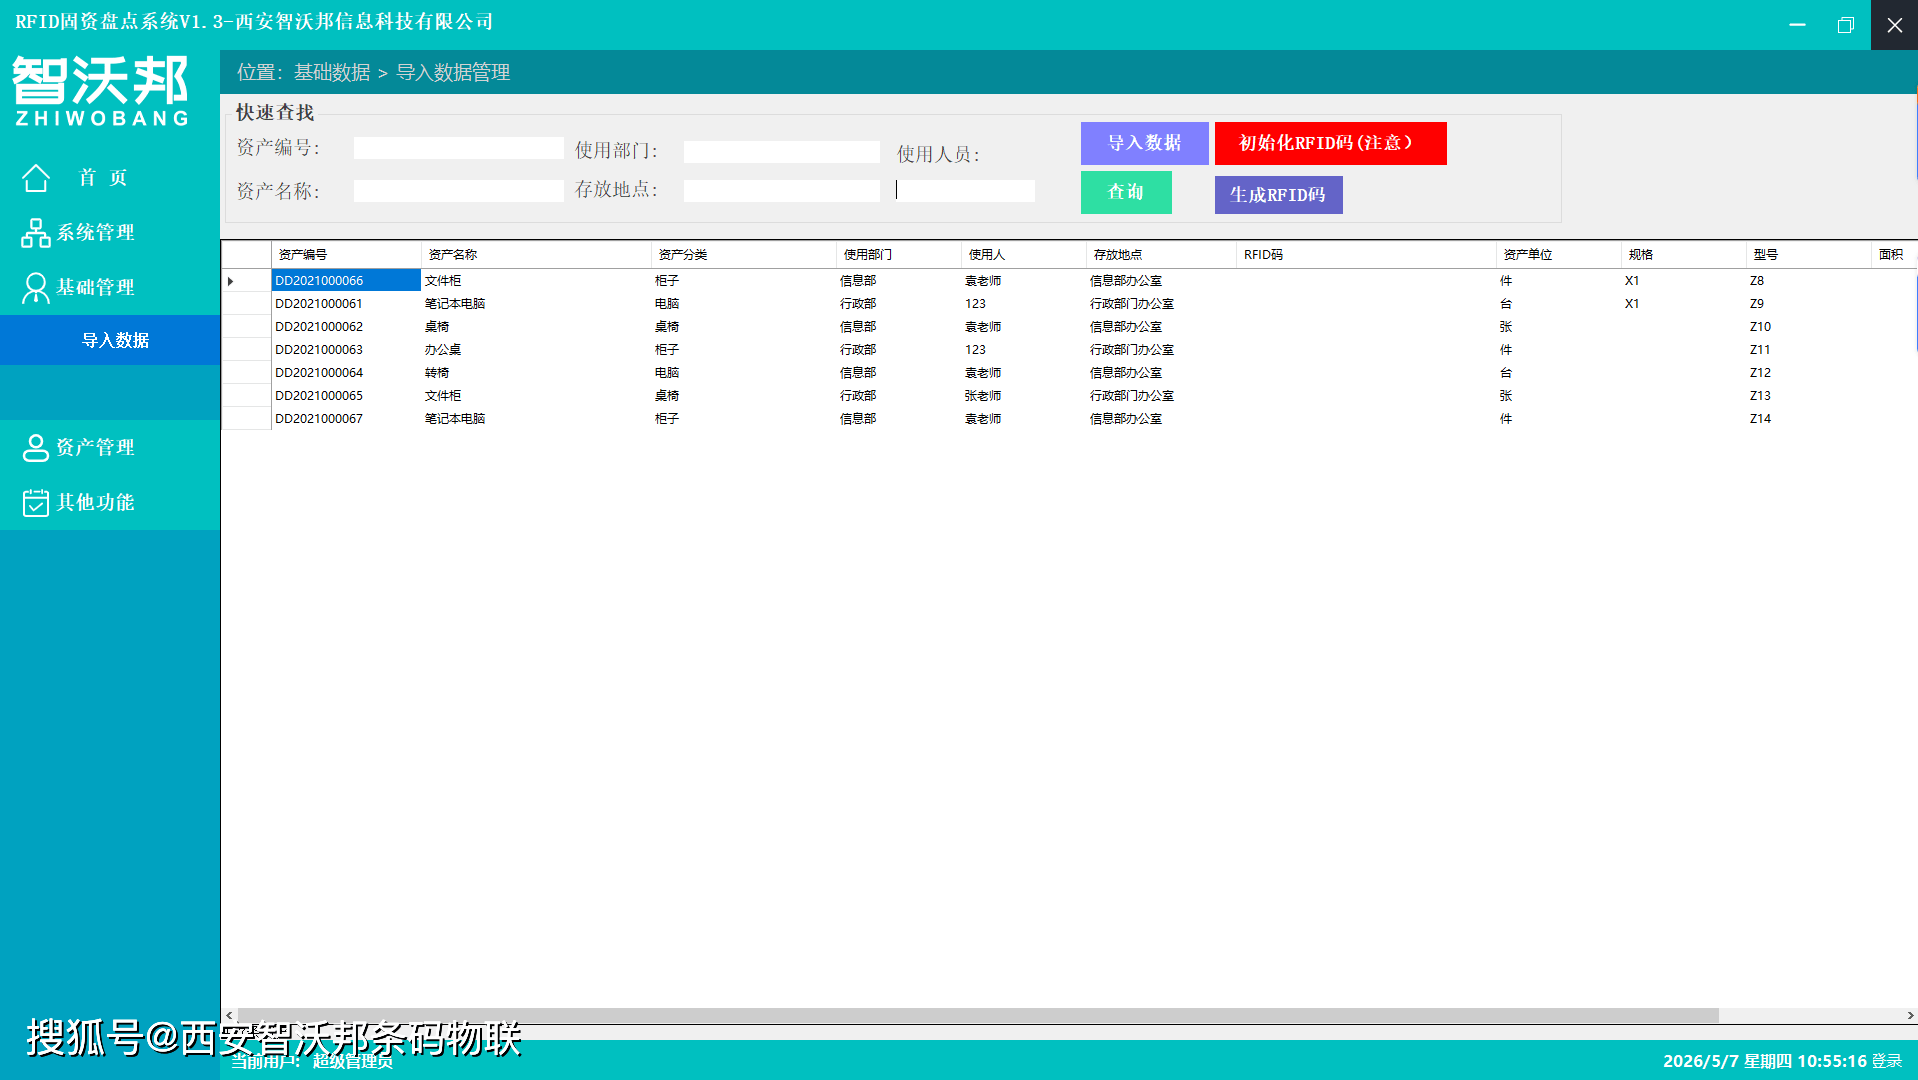This screenshot has height=1080, width=1918.
Task: Click the red 初始化RFID码 button
Action: coord(1331,143)
